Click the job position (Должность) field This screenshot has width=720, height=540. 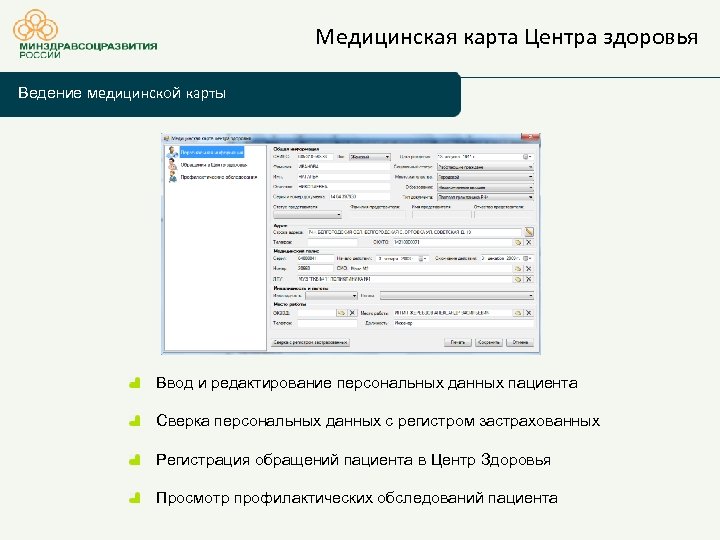pyautogui.click(x=463, y=323)
